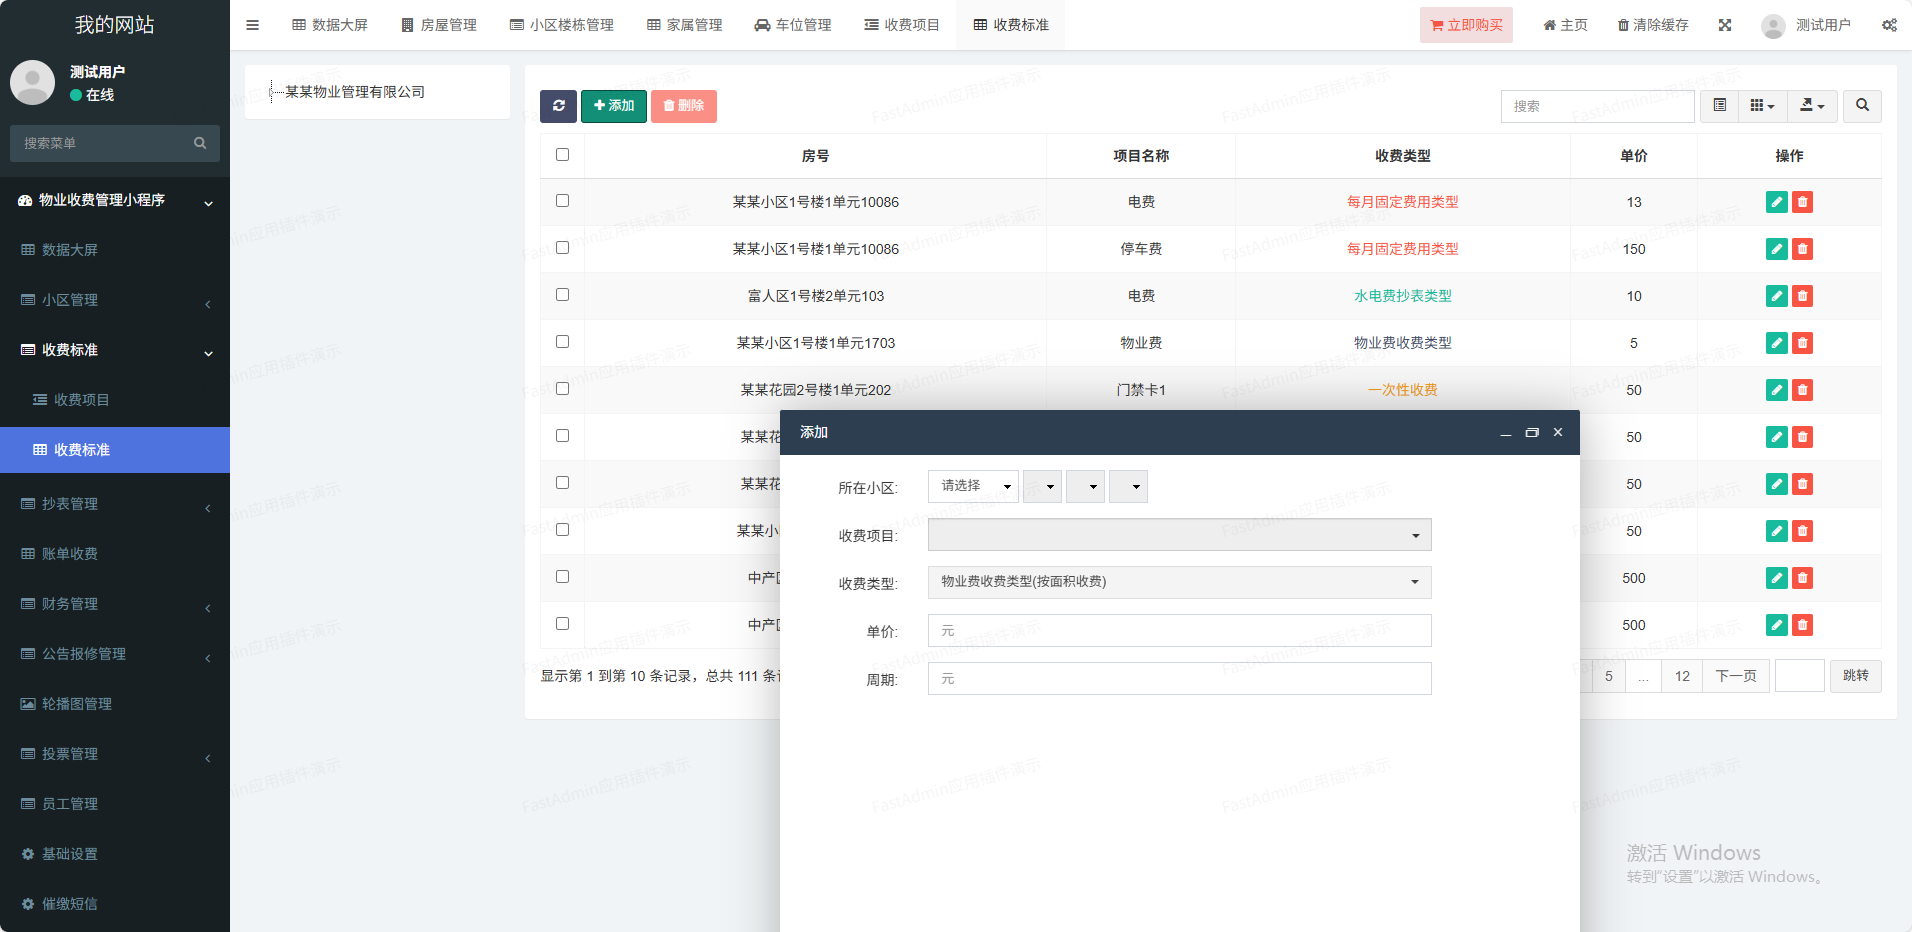Click the search magnifier button above table

pos(1862,106)
